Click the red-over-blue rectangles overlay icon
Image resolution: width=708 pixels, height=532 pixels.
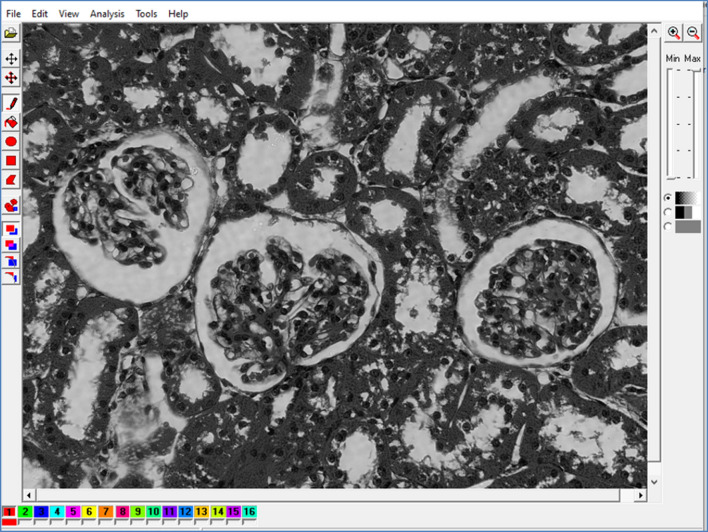11,230
